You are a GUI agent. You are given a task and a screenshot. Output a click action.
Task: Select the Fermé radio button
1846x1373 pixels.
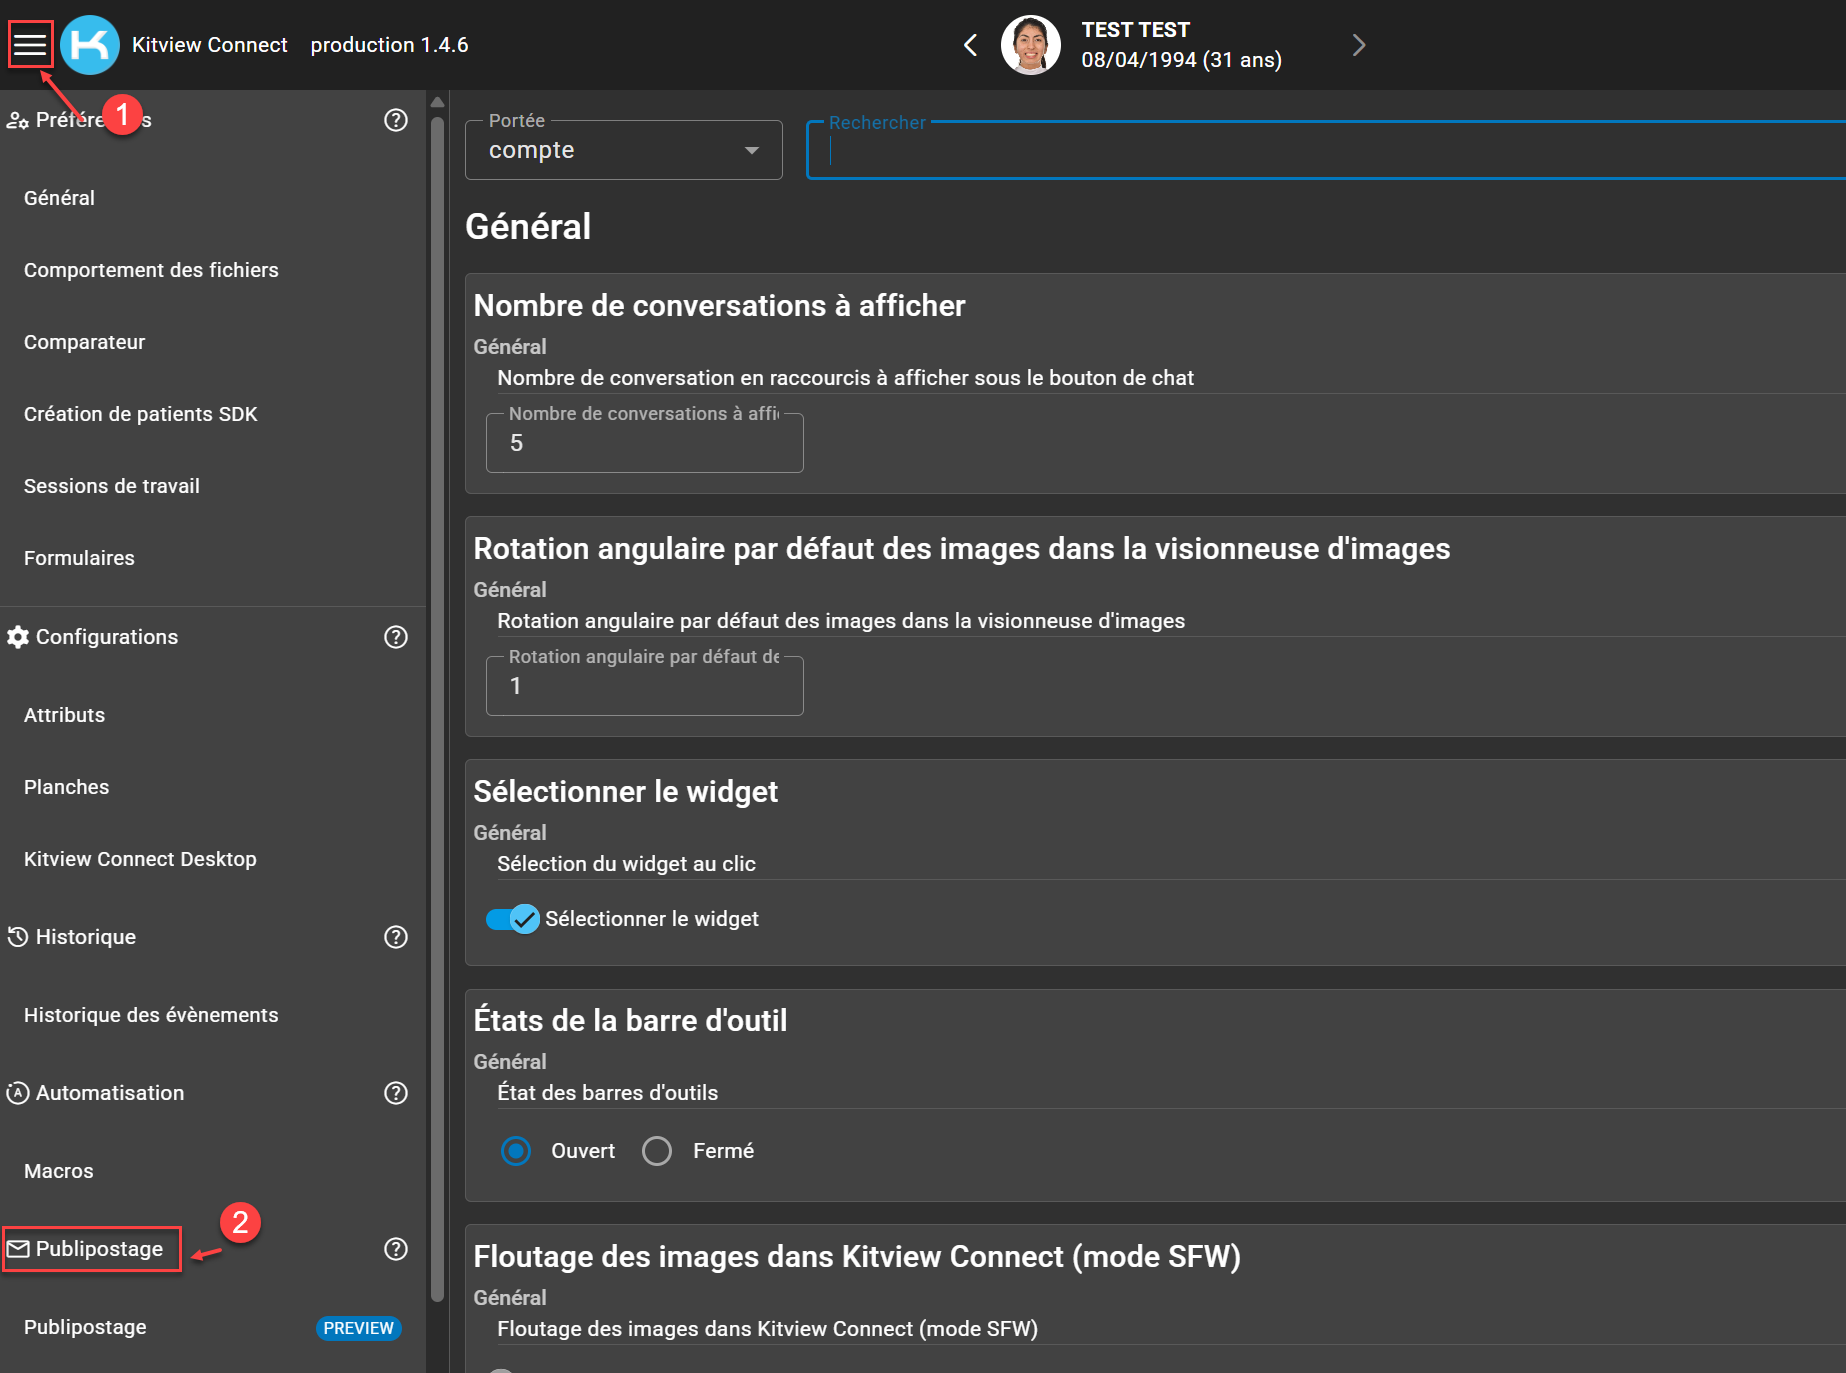[x=657, y=1151]
